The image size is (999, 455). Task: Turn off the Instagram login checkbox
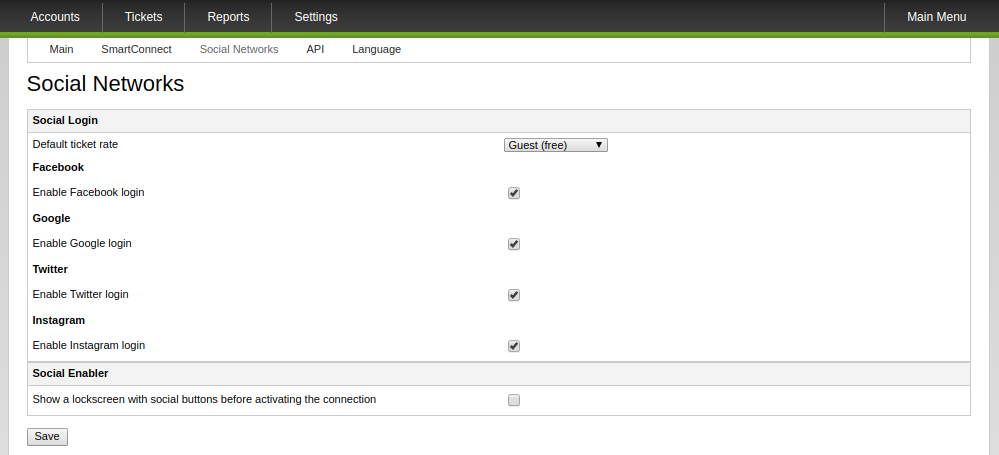(514, 346)
